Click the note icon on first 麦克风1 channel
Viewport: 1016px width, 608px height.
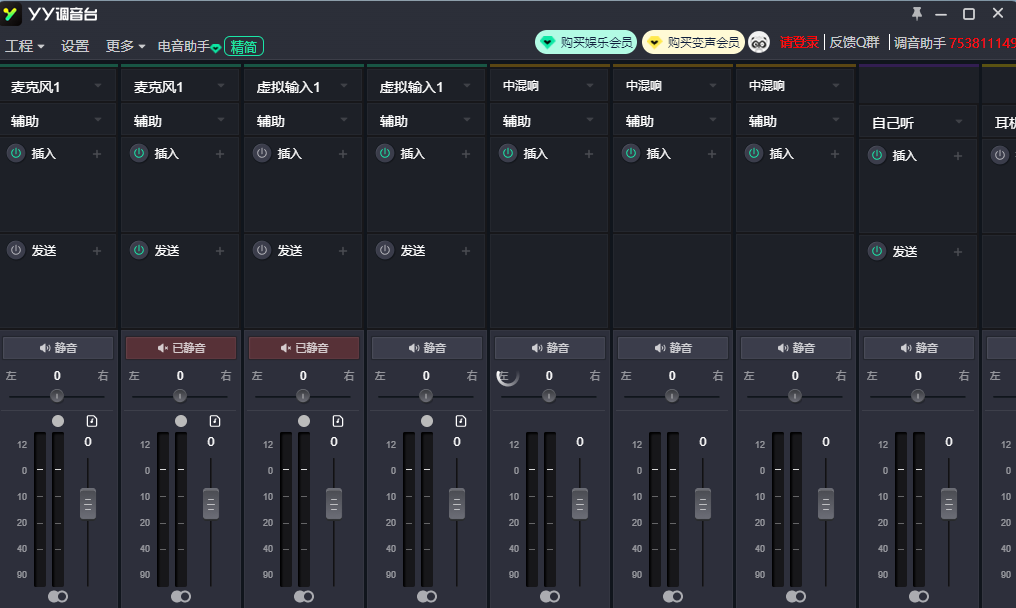(93, 421)
